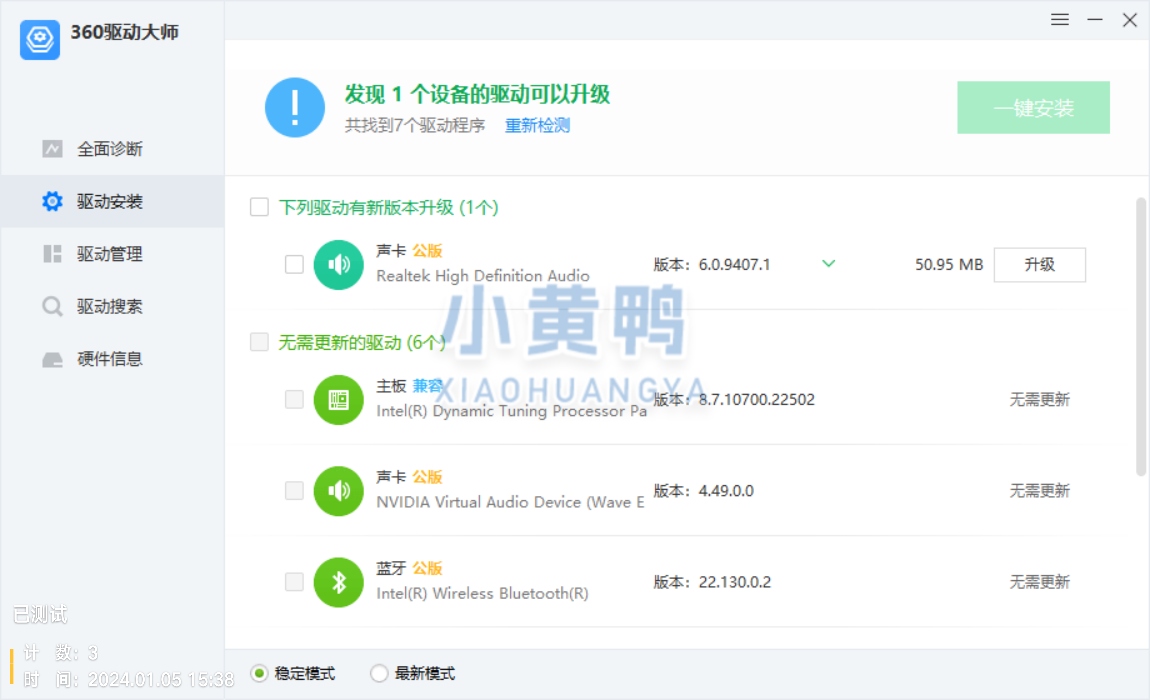The image size is (1150, 700).
Task: Click the 驱动搜索 magnifier icon in sidebar
Action: click(x=52, y=306)
